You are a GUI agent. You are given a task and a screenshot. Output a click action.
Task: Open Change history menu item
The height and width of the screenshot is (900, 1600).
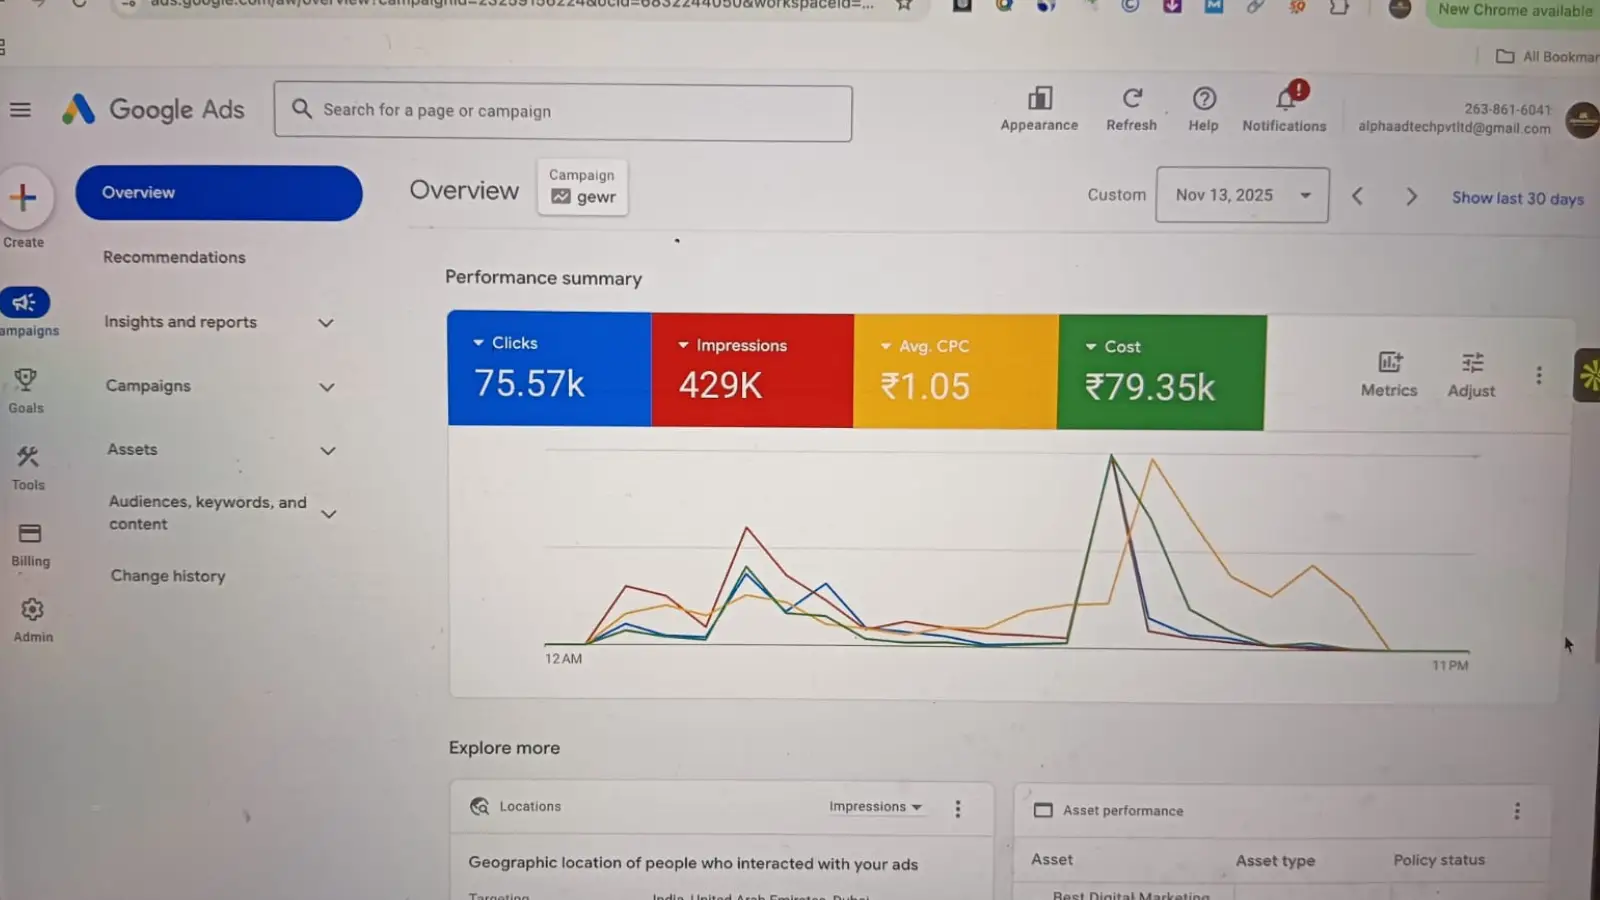pyautogui.click(x=168, y=576)
